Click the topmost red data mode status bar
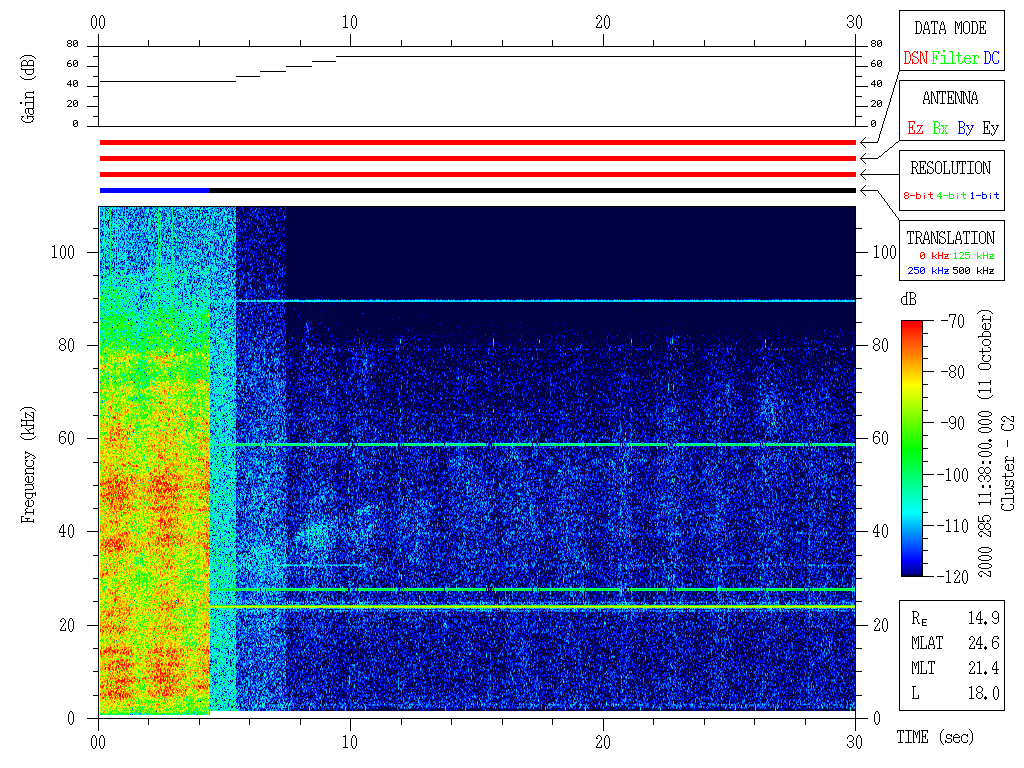Viewport: 1024px width, 768px height. (477, 143)
